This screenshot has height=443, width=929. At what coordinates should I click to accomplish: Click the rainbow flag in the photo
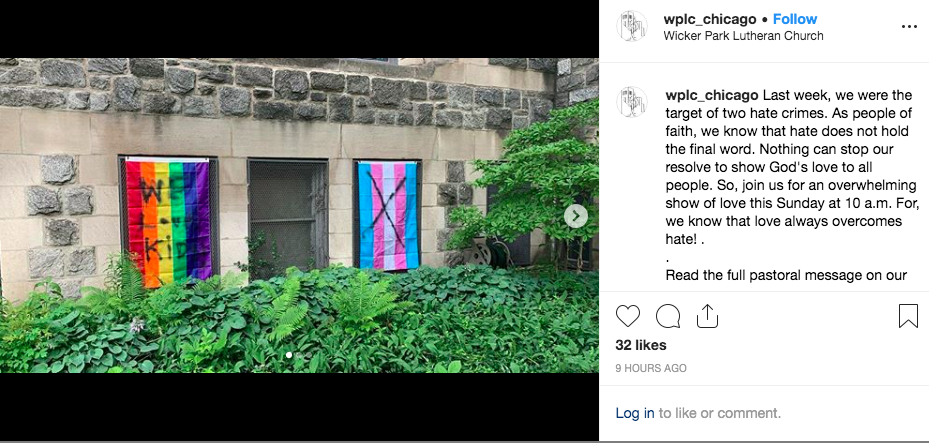click(x=168, y=222)
